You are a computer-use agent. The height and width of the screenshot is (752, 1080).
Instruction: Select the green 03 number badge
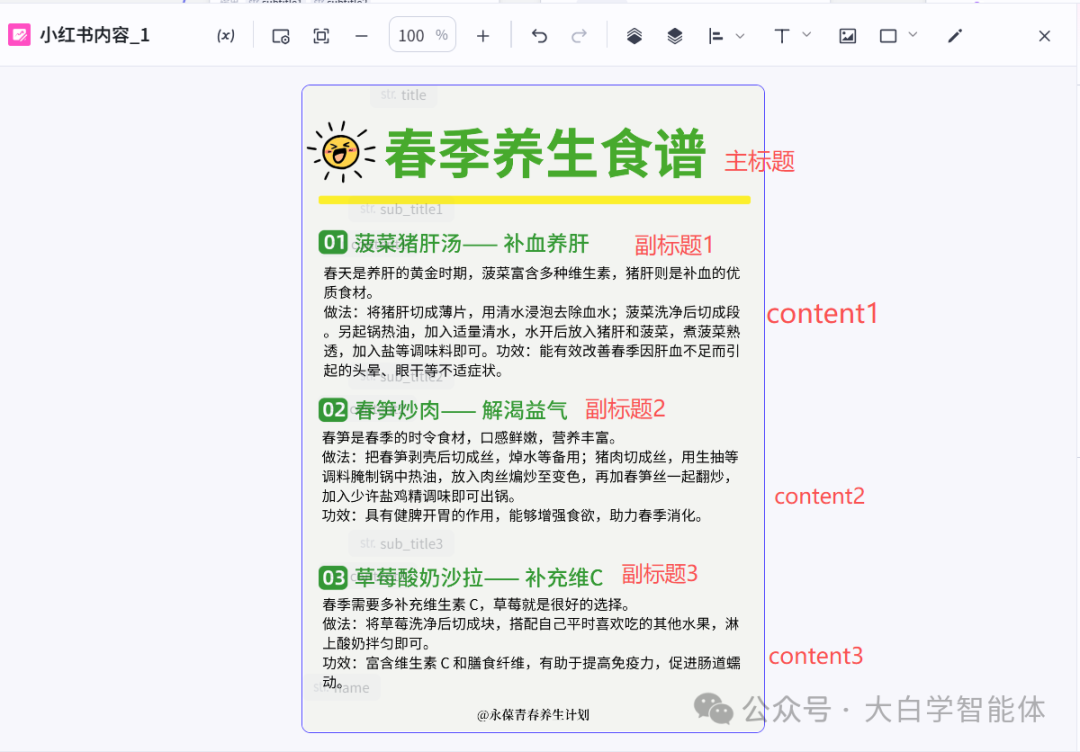333,577
